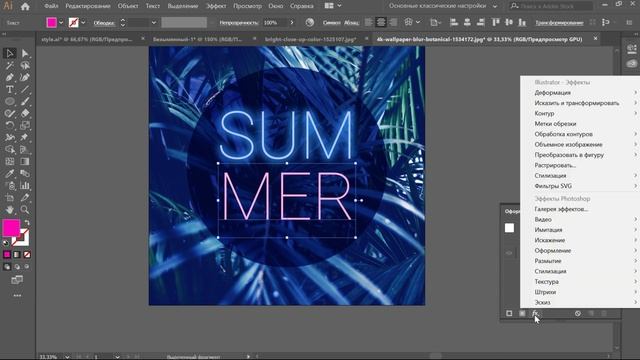Viewport: 640px width, 360px height.
Task: Select the Lasso tool
Action: click(x=25, y=65)
